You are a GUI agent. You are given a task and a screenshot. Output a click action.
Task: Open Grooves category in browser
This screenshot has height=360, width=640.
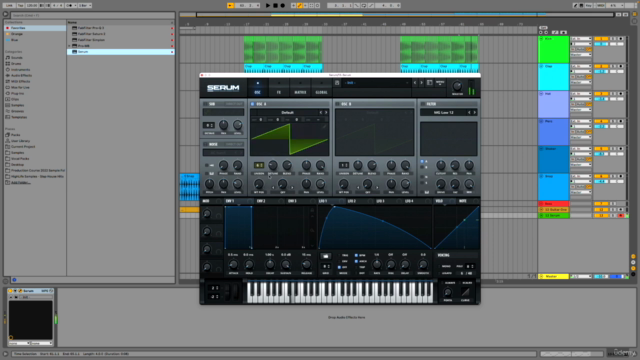coord(17,111)
